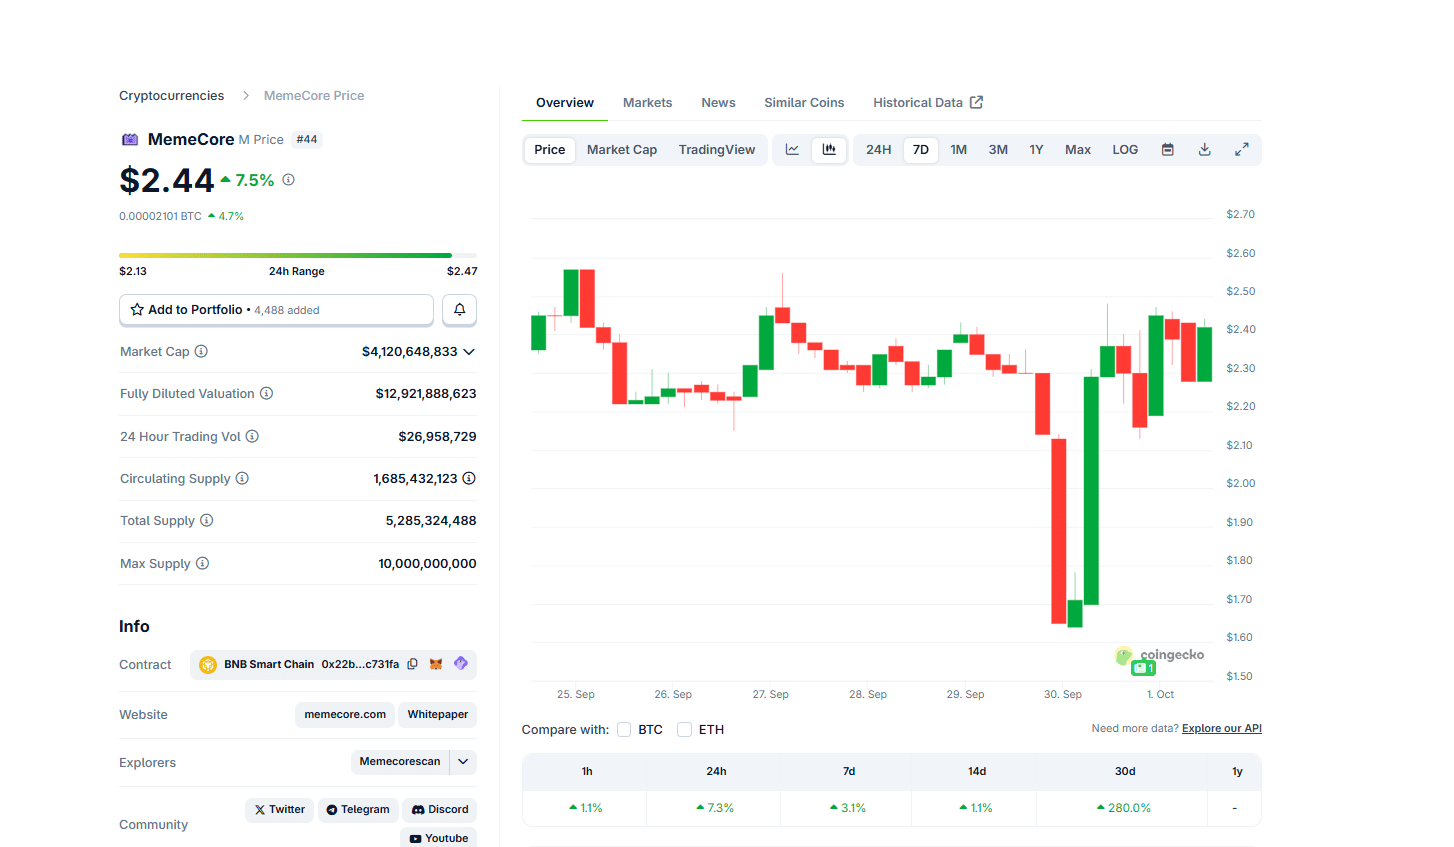This screenshot has width=1454, height=847.
Task: Switch chart to line chart view
Action: coord(791,148)
